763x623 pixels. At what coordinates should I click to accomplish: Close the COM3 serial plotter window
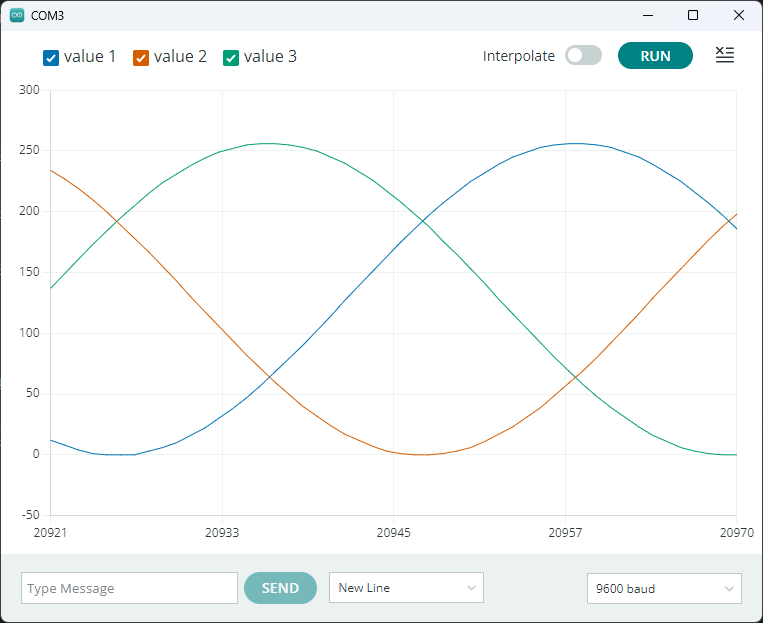pos(739,16)
